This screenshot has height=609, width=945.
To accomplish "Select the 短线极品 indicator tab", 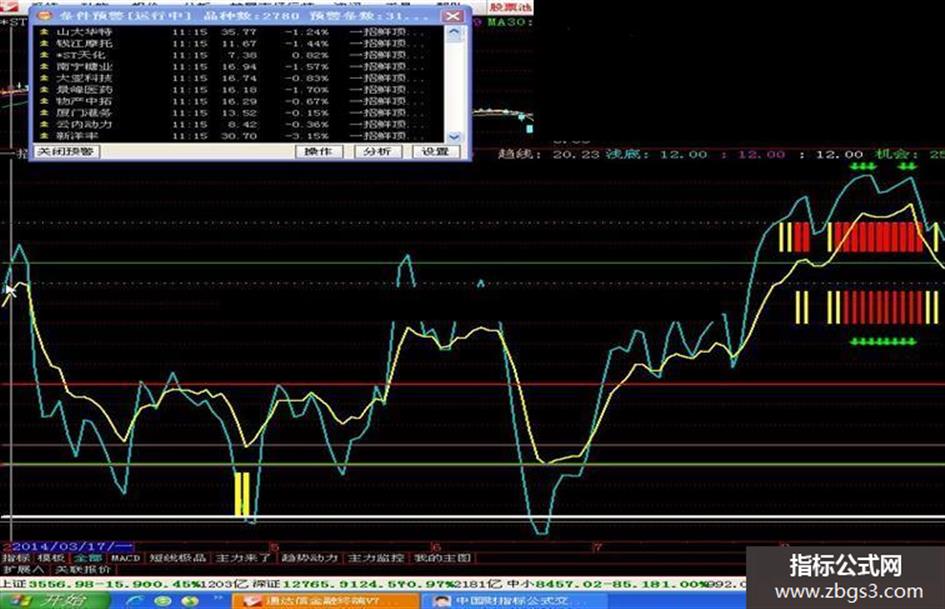I will (x=178, y=558).
